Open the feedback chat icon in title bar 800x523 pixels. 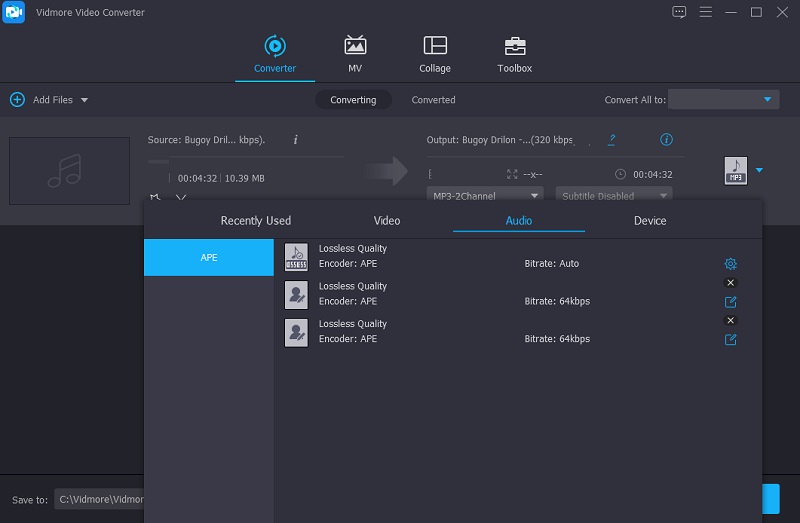680,12
